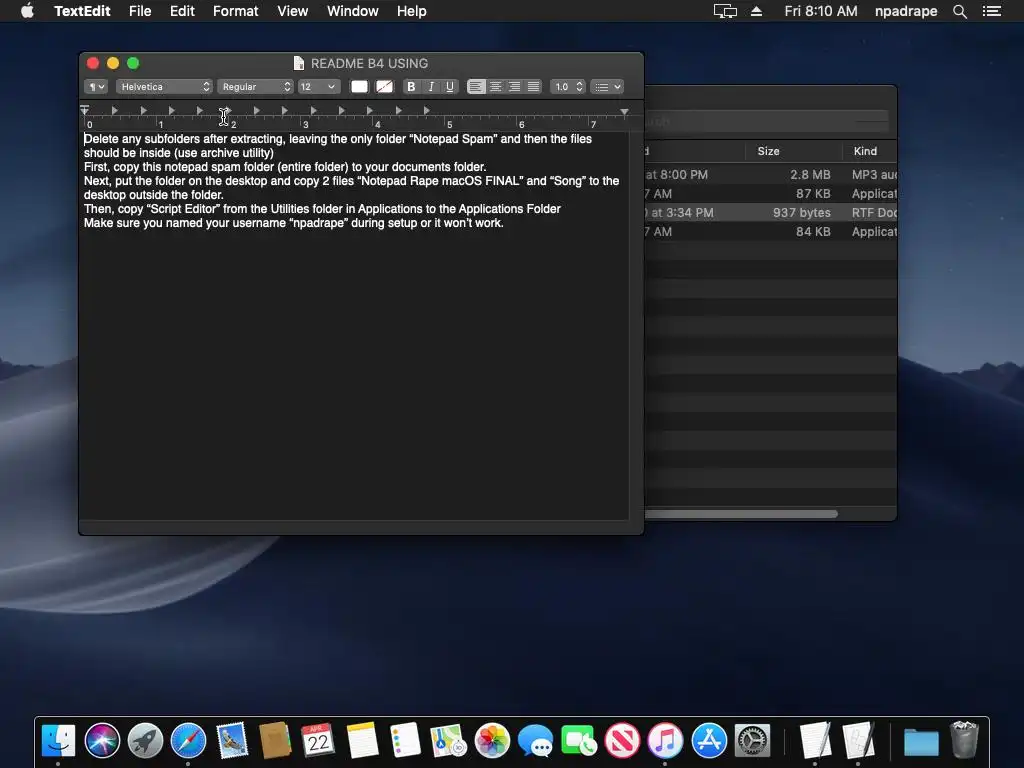Click the first ruler tab stop after the left margin
The width and height of the screenshot is (1024, 768).
pos(114,110)
